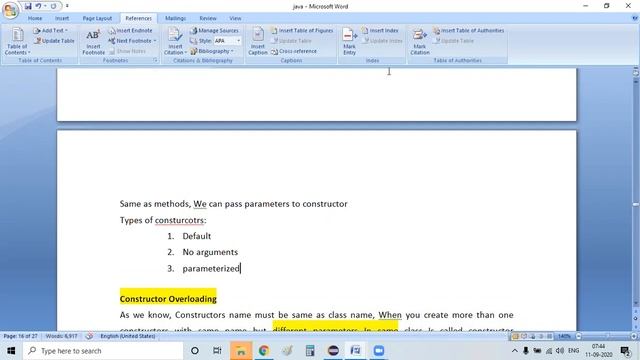Viewport: 640px width, 360px height.
Task: Switch to Outline view
Action: [541, 336]
